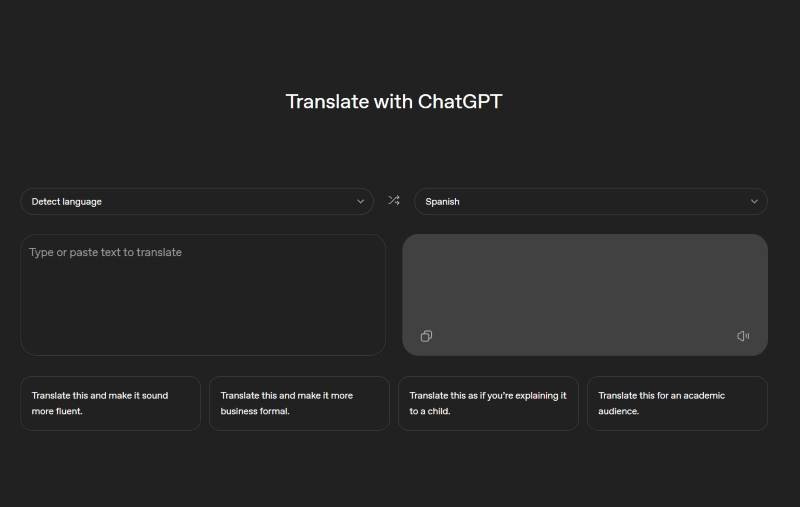Click the 'Spanish' label text
The height and width of the screenshot is (507, 800).
(x=442, y=202)
